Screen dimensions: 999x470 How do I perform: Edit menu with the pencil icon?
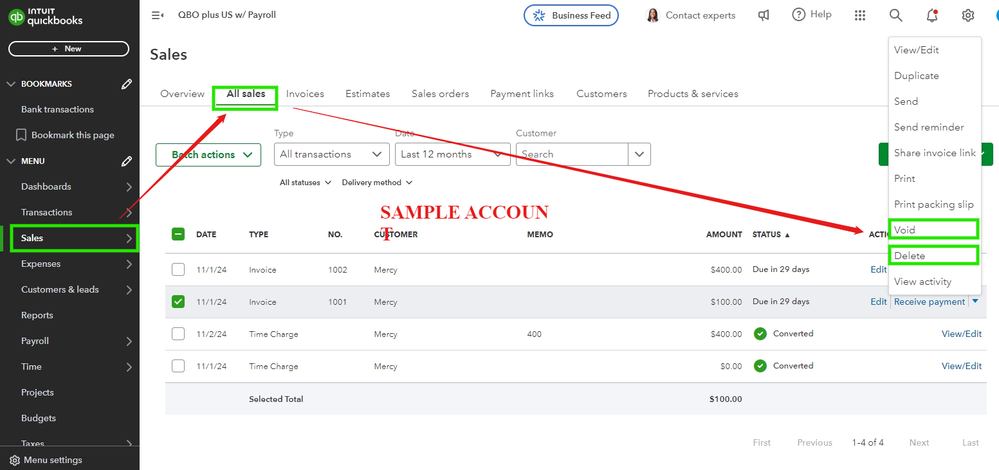tap(127, 161)
